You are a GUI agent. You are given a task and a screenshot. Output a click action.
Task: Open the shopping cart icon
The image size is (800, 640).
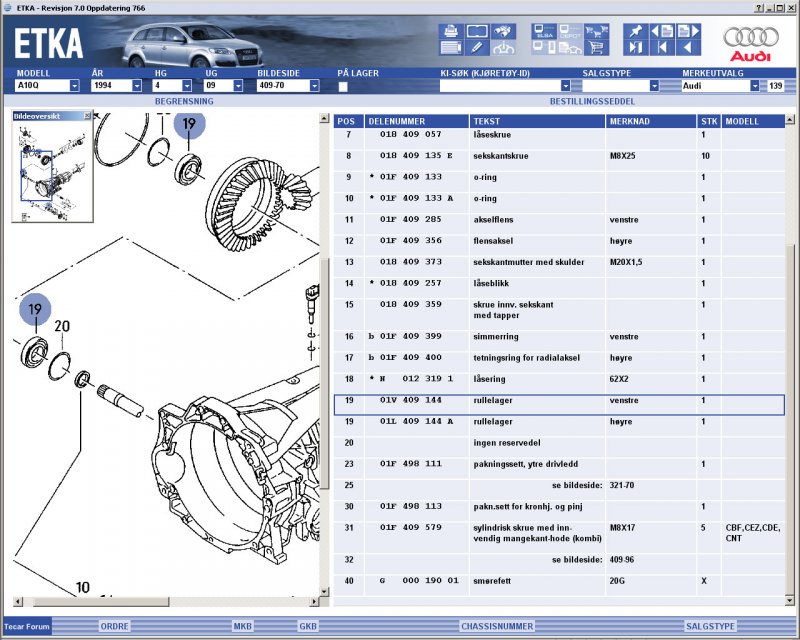[598, 47]
